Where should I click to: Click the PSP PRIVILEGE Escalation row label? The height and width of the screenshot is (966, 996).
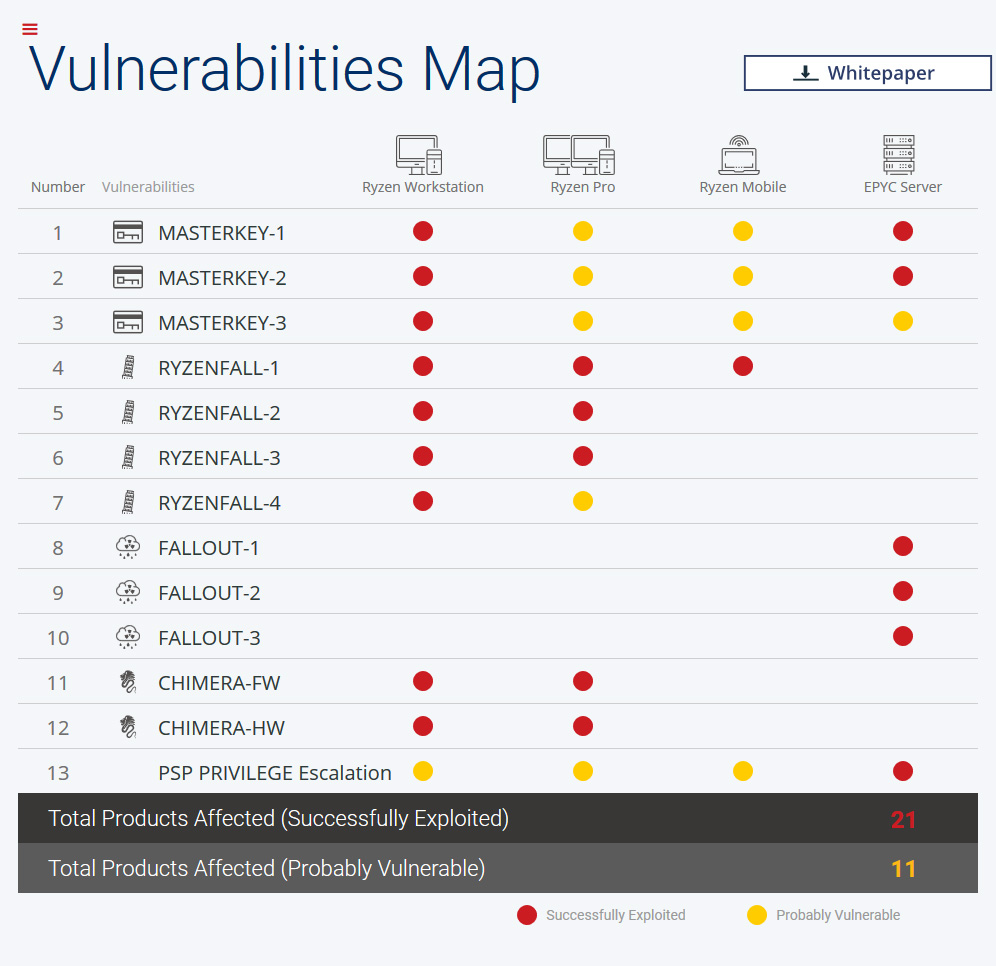click(x=275, y=773)
